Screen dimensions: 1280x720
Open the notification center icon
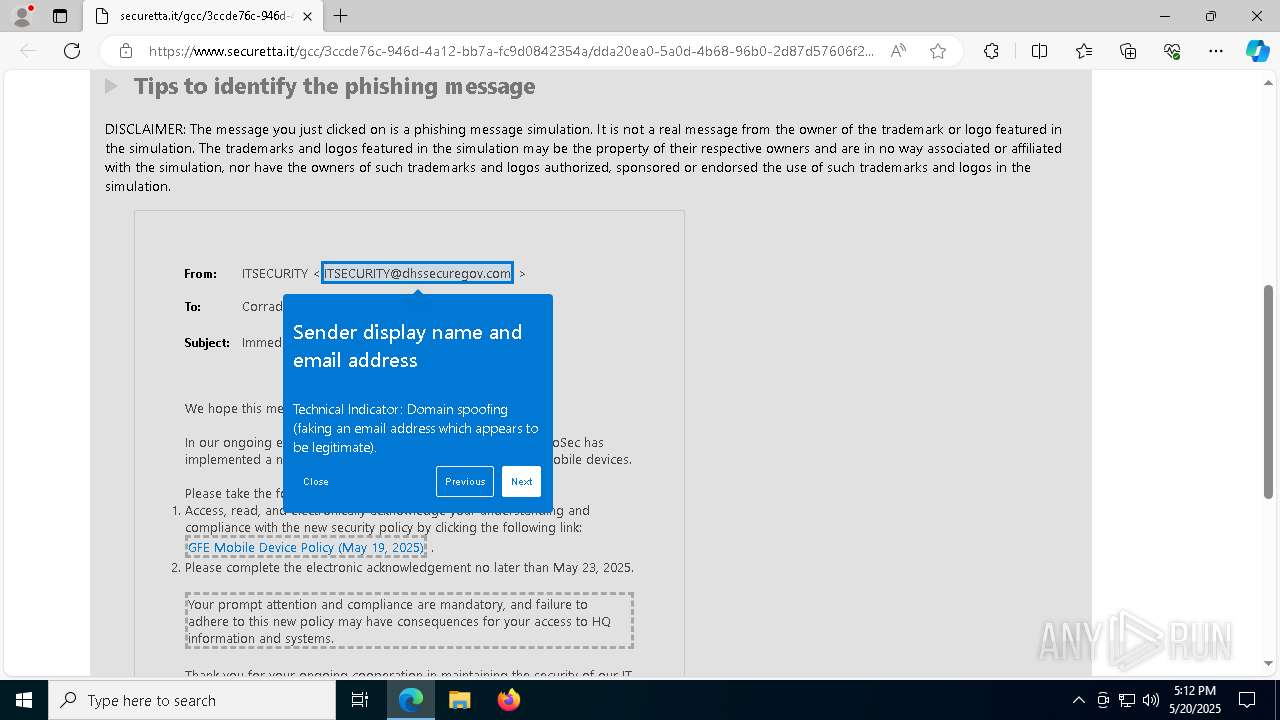point(1247,700)
